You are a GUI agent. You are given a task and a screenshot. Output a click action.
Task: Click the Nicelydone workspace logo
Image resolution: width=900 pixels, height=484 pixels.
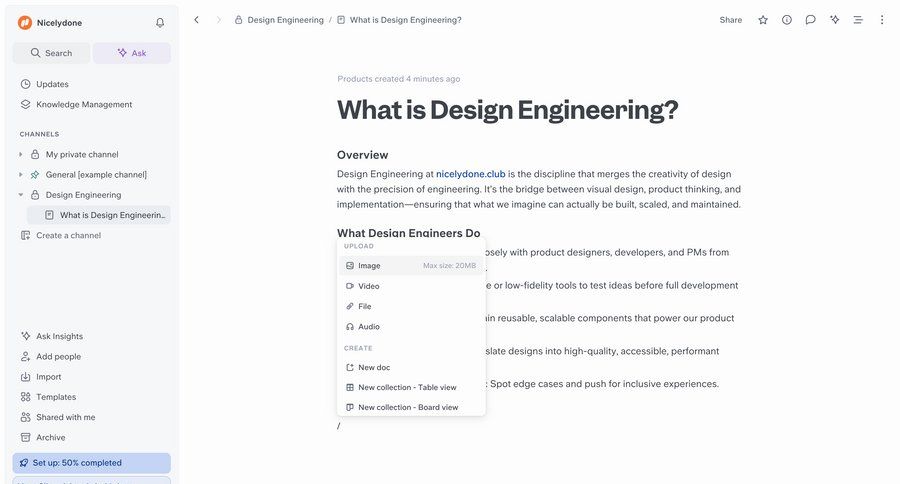tap(25, 22)
